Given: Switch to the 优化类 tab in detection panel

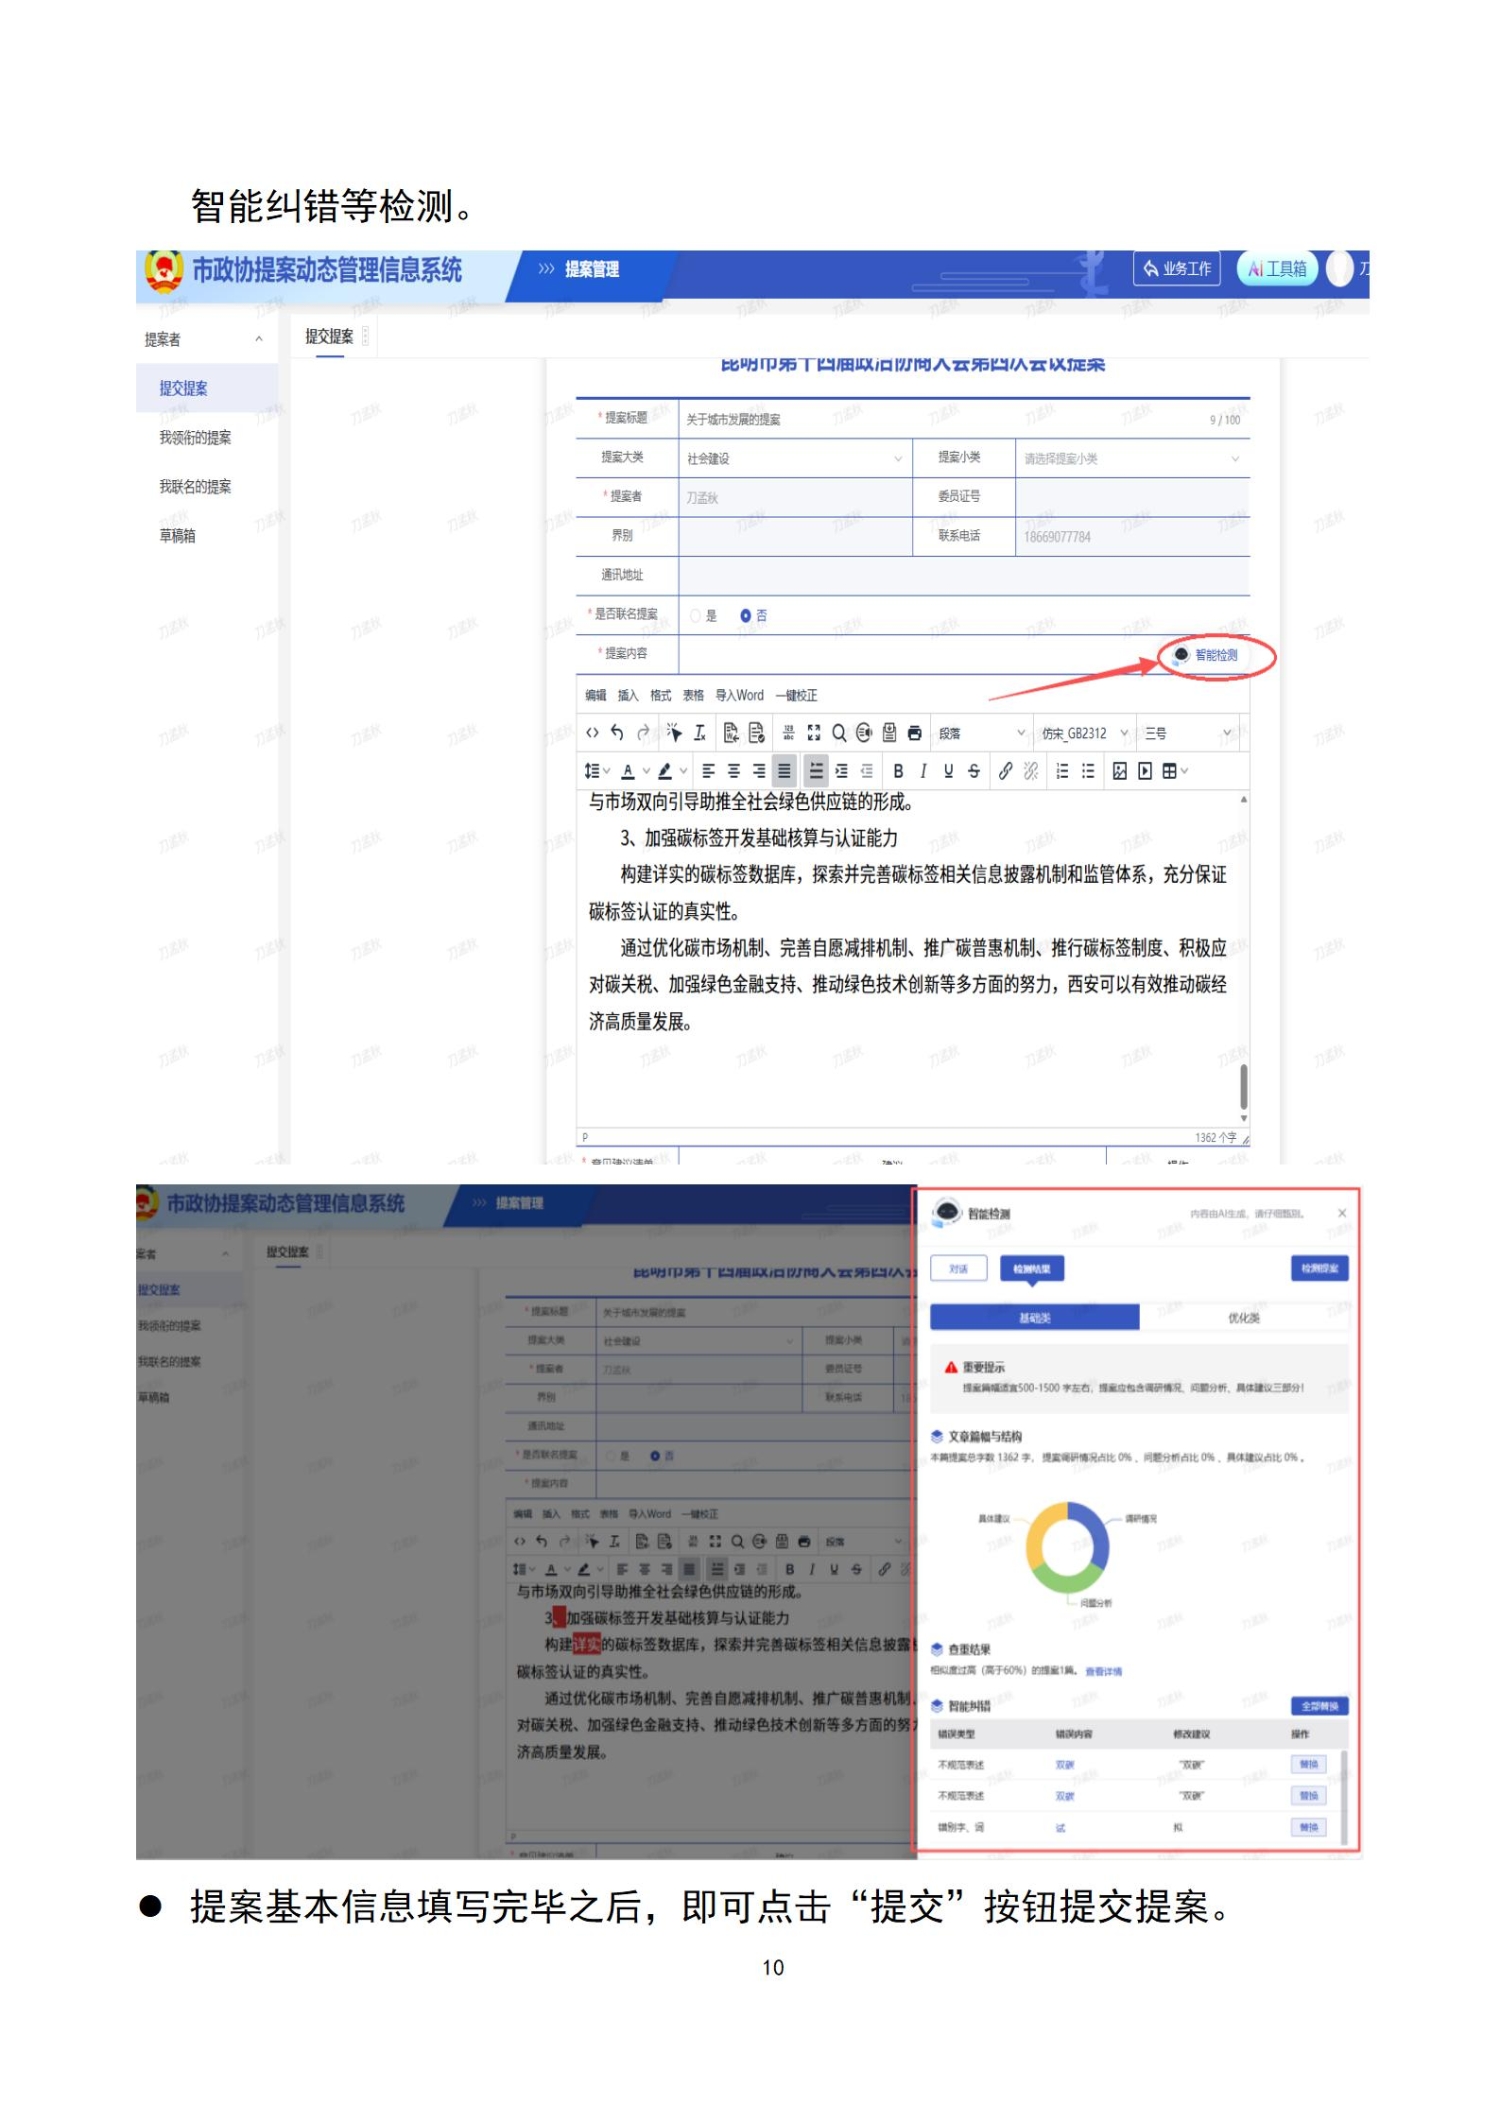Looking at the screenshot, I should 1244,1318.
